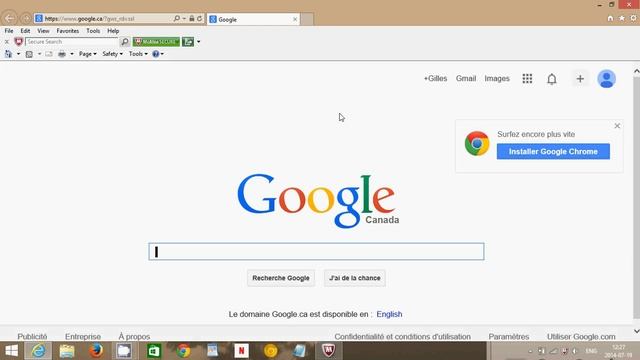Image resolution: width=640 pixels, height=360 pixels.
Task: Open the address bar search dropdown arrow
Action: 184,18
